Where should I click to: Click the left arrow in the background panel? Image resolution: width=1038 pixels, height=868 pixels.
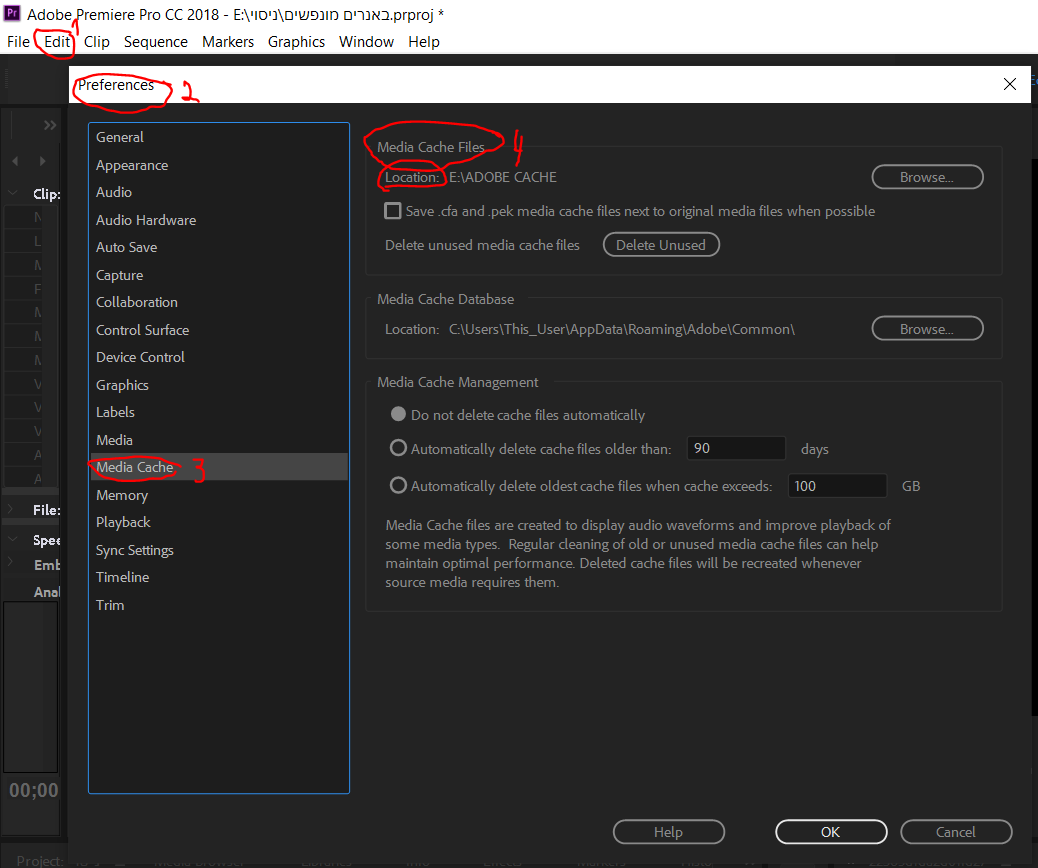[x=15, y=161]
